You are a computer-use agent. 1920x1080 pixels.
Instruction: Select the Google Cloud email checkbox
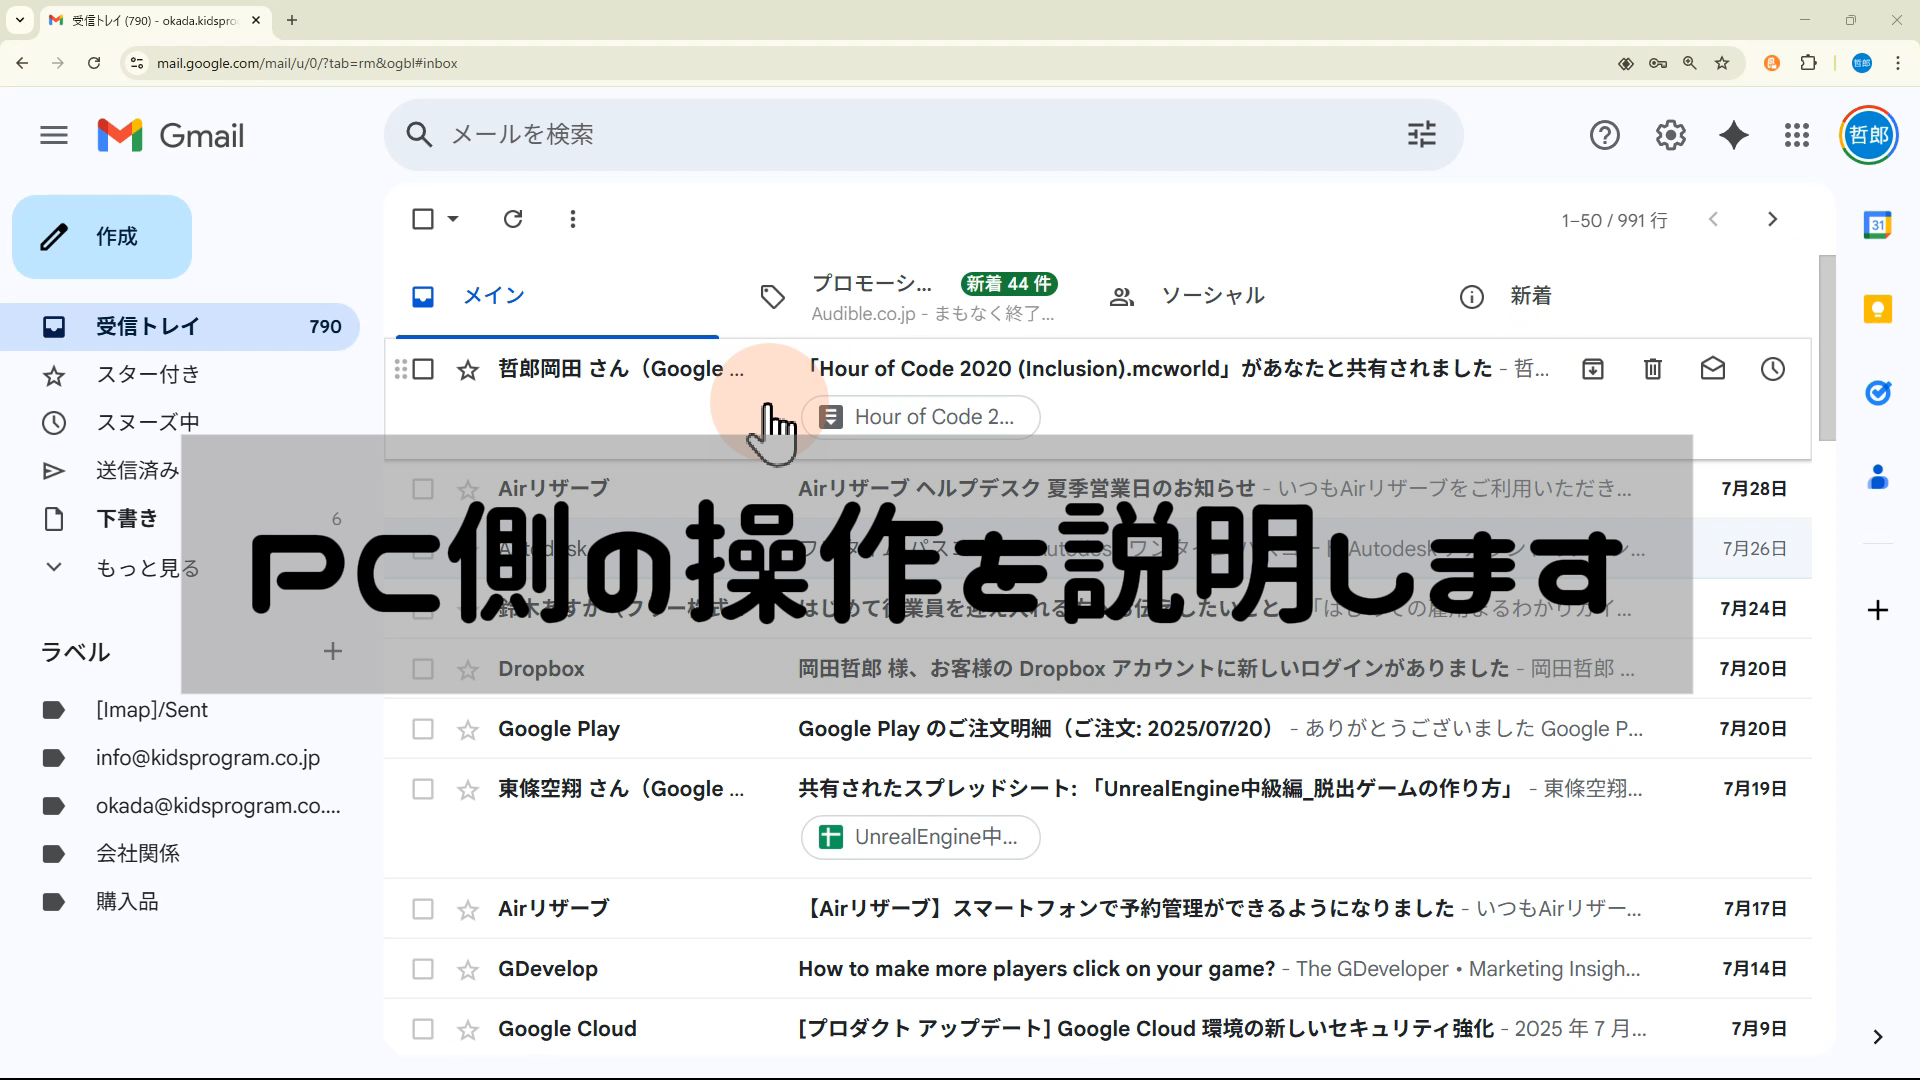point(423,1029)
